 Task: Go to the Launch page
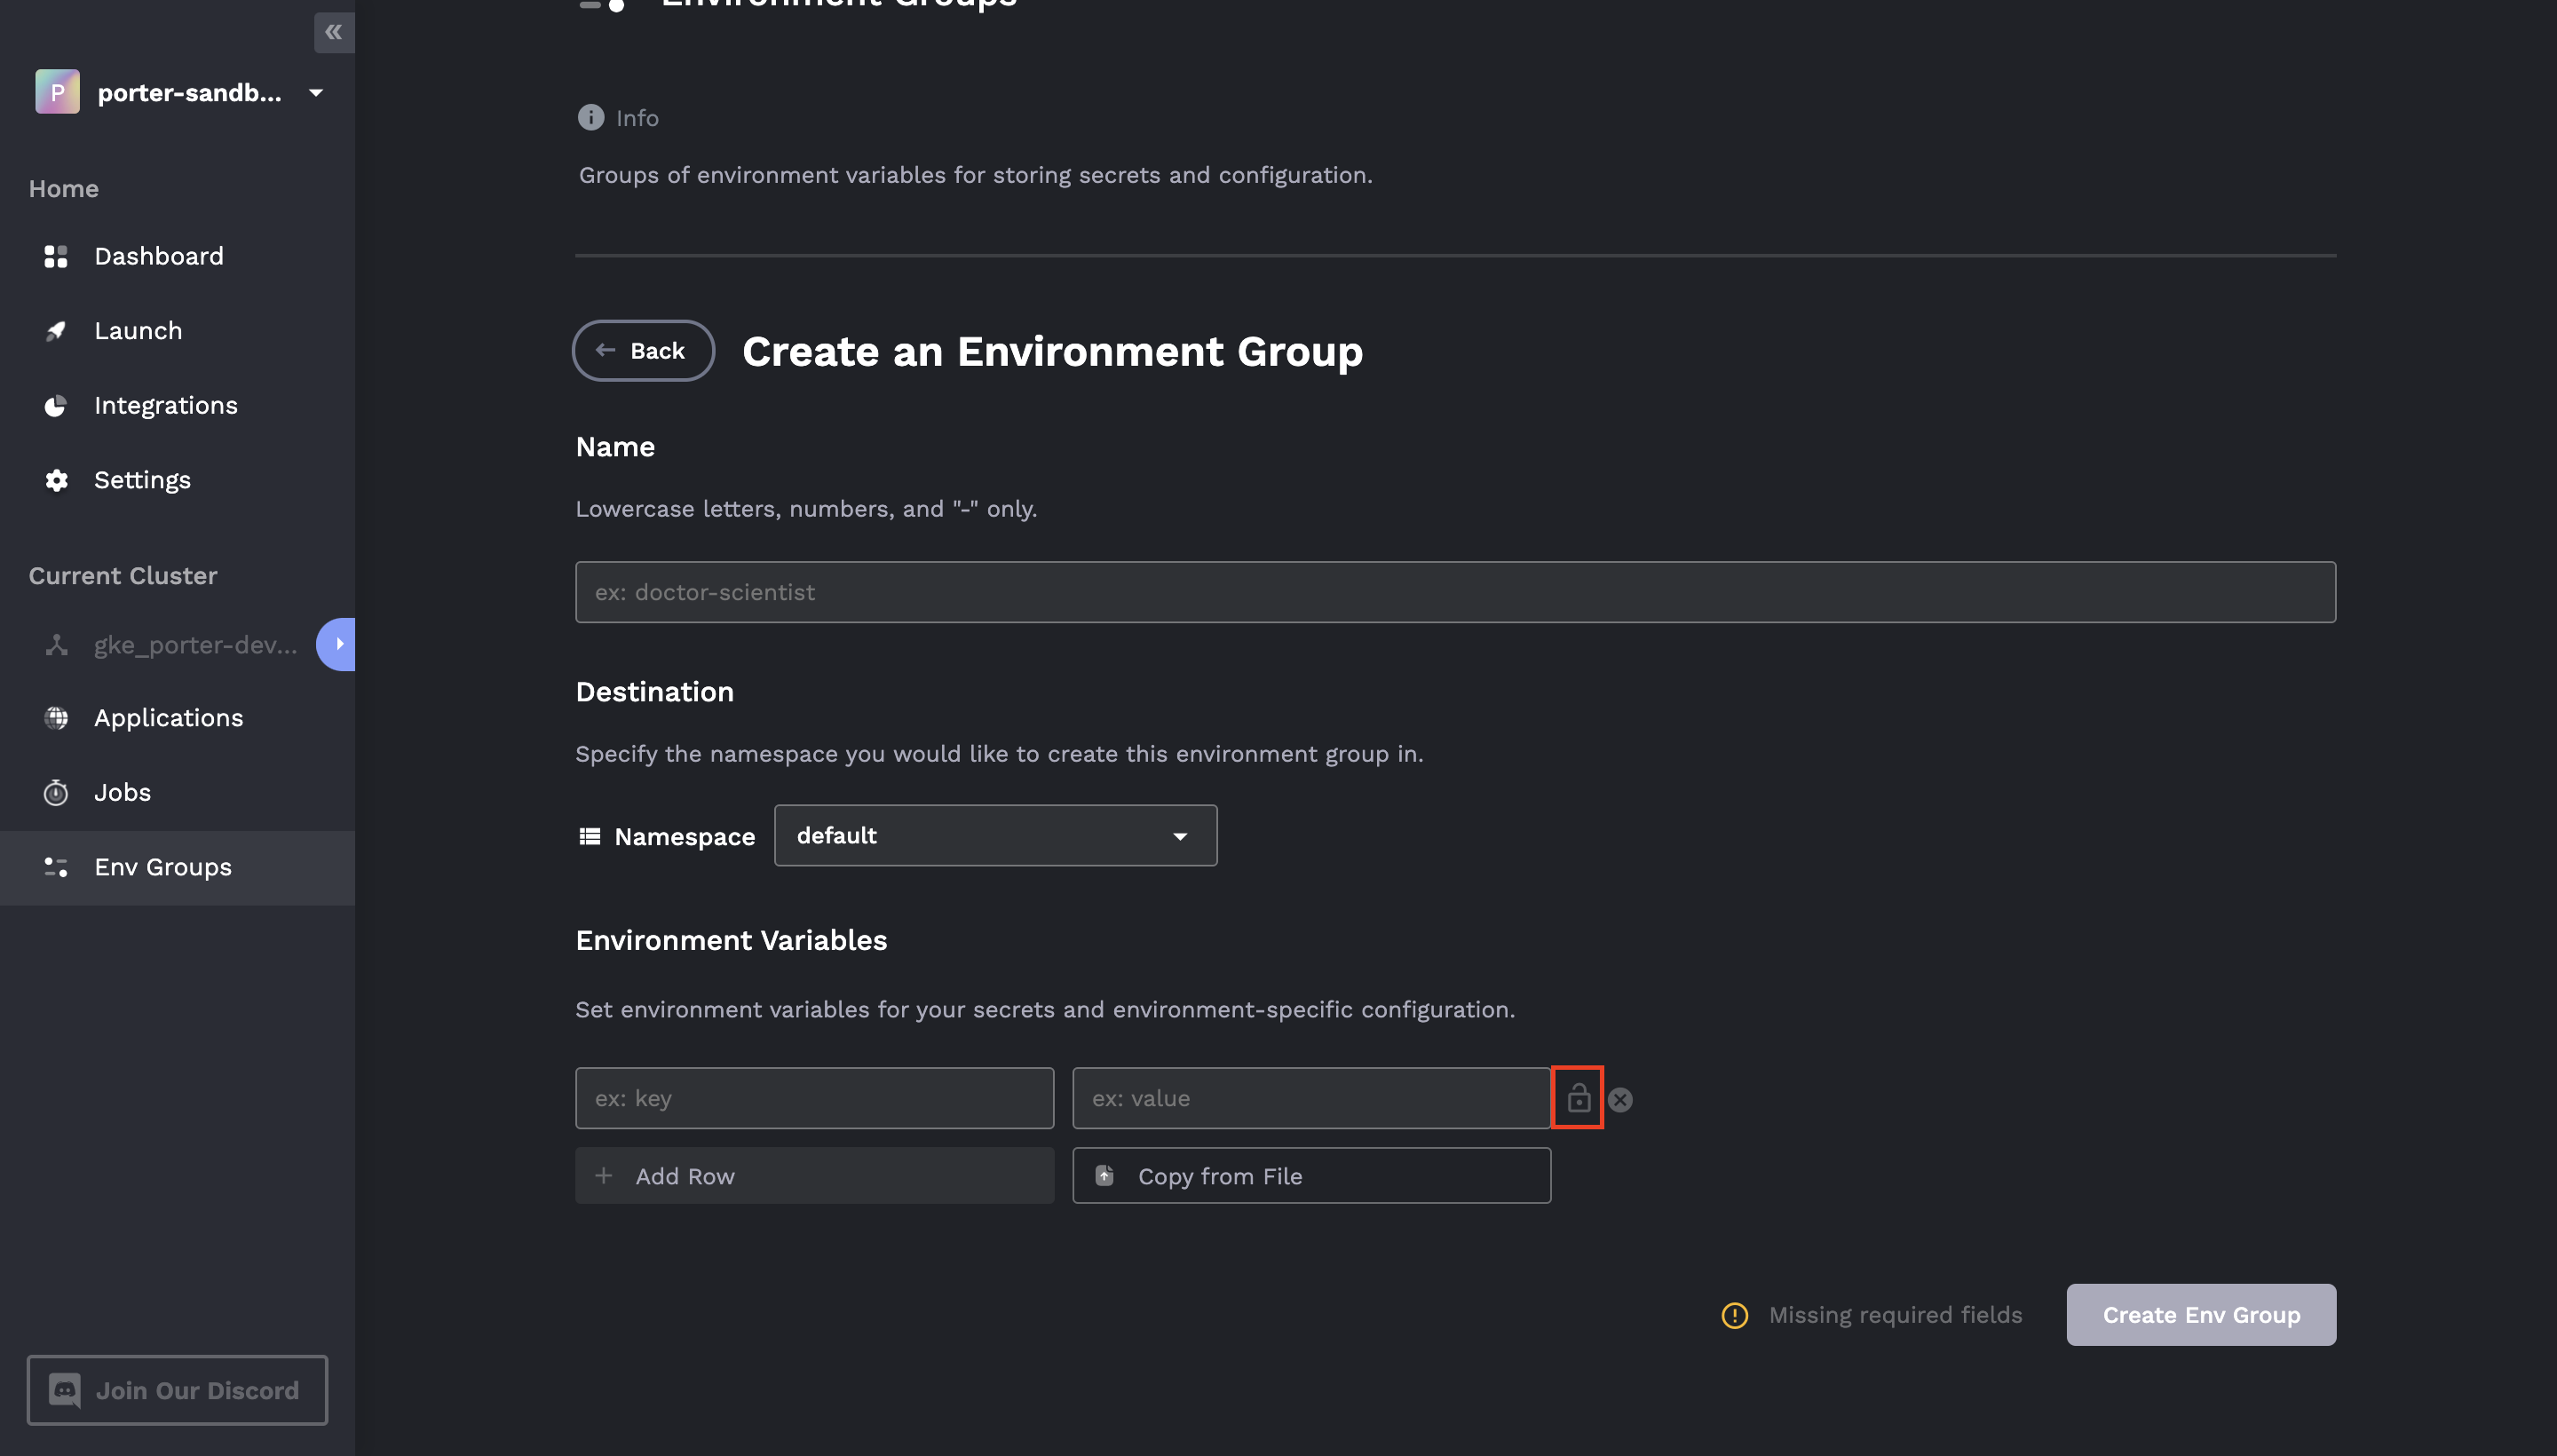(x=138, y=331)
